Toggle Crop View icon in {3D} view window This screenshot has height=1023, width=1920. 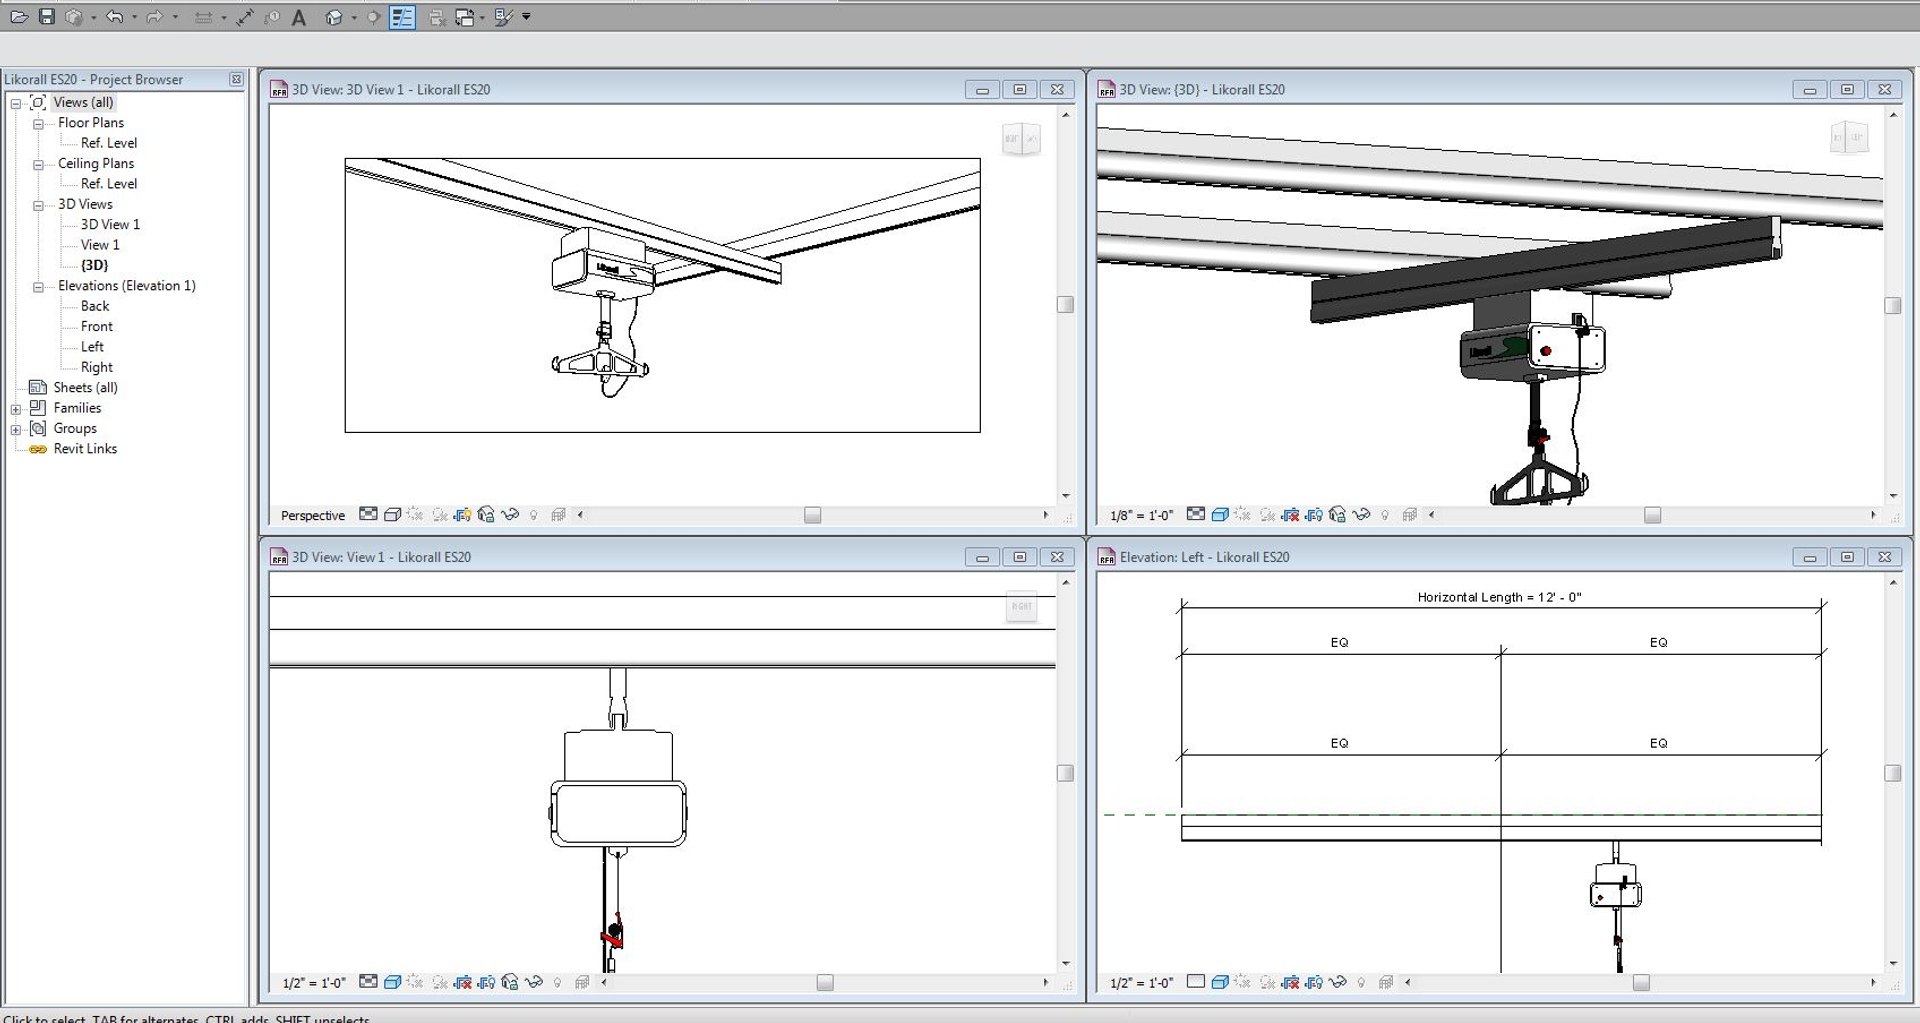tap(1290, 514)
